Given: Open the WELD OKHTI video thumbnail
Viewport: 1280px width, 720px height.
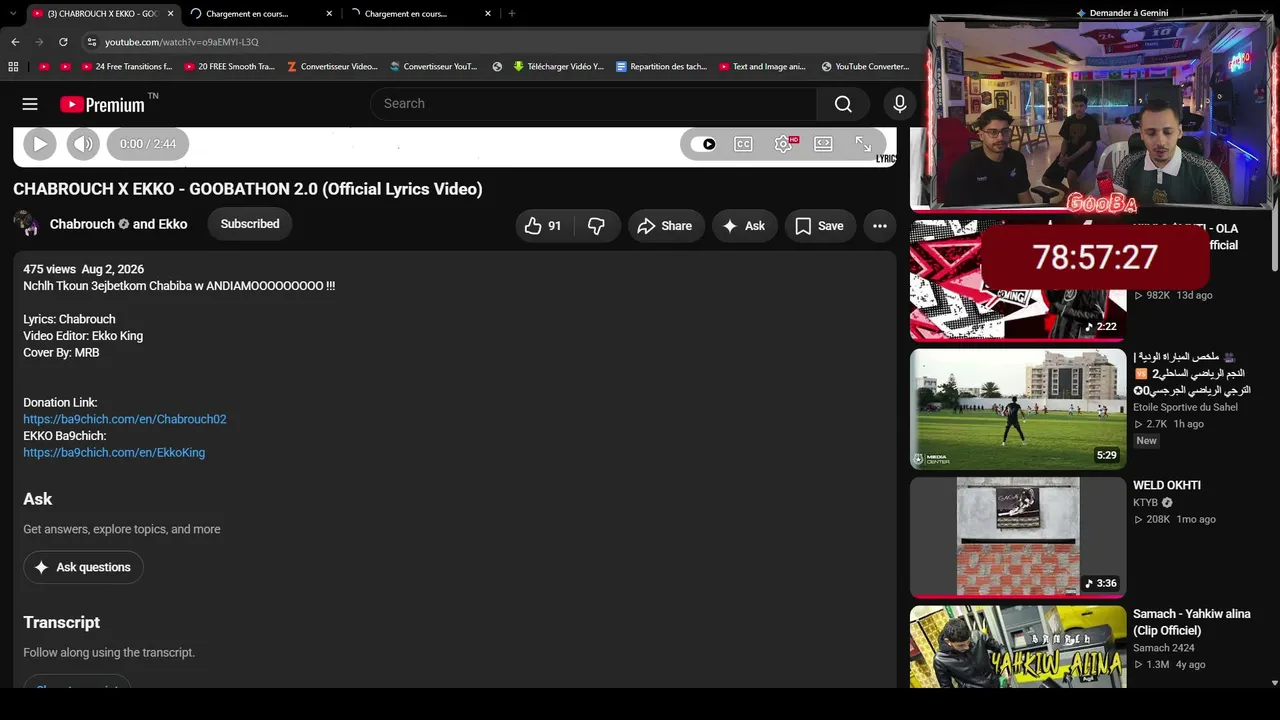Looking at the screenshot, I should (x=1018, y=538).
